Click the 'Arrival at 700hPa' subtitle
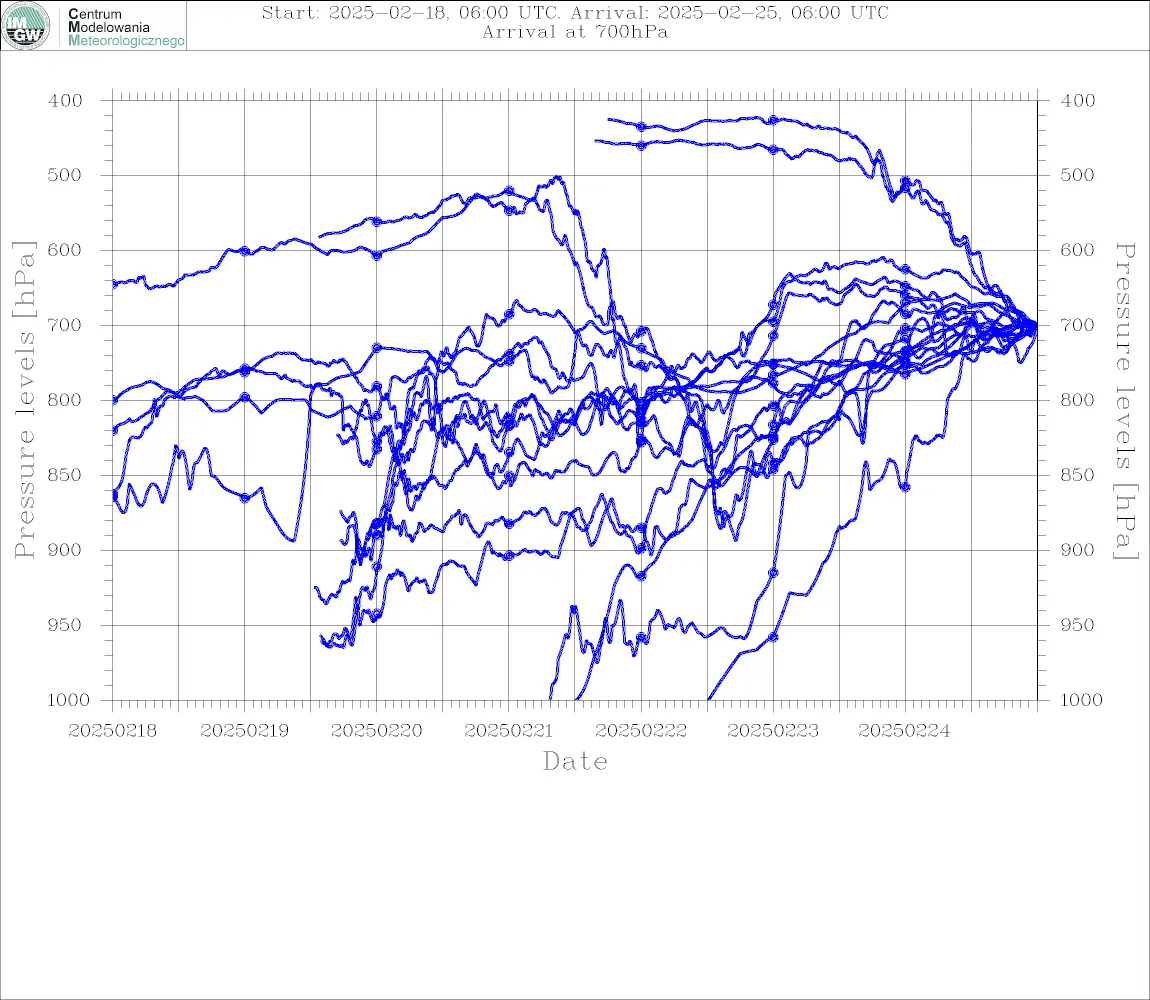This screenshot has width=1150, height=1000. coord(575,32)
